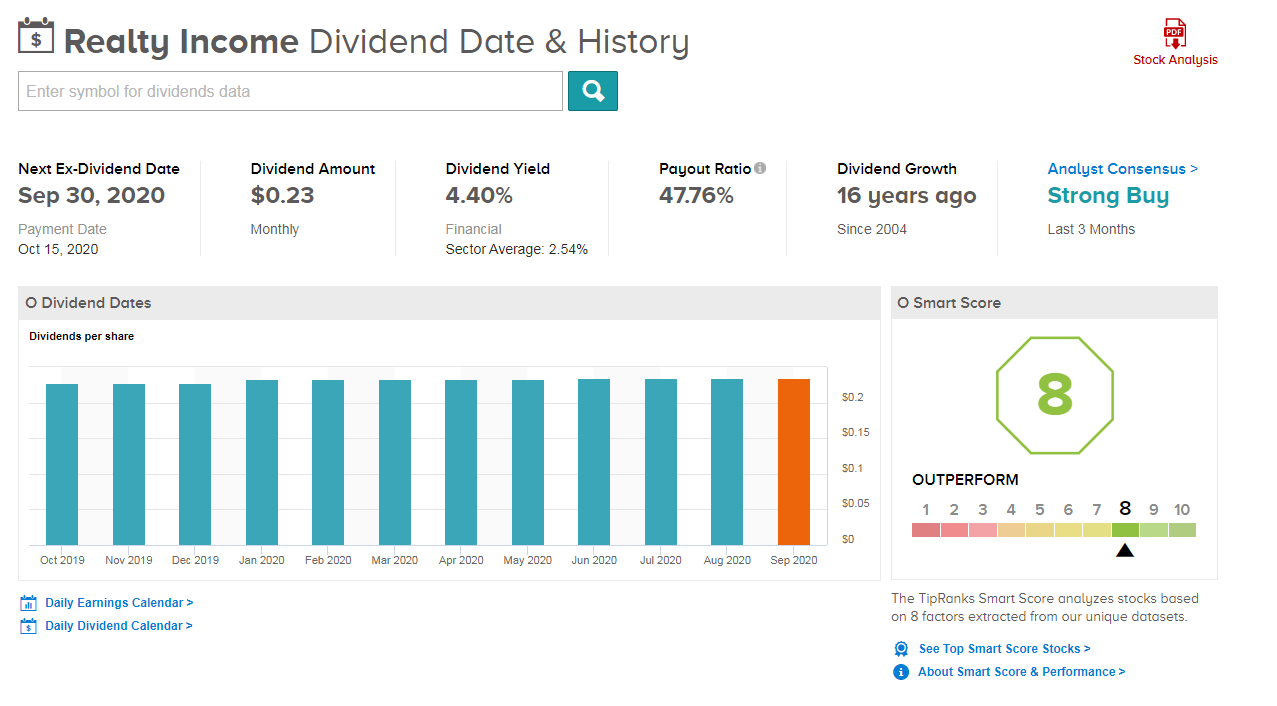
Task: Click the dividend calendar icon beside the title
Action: (x=37, y=35)
